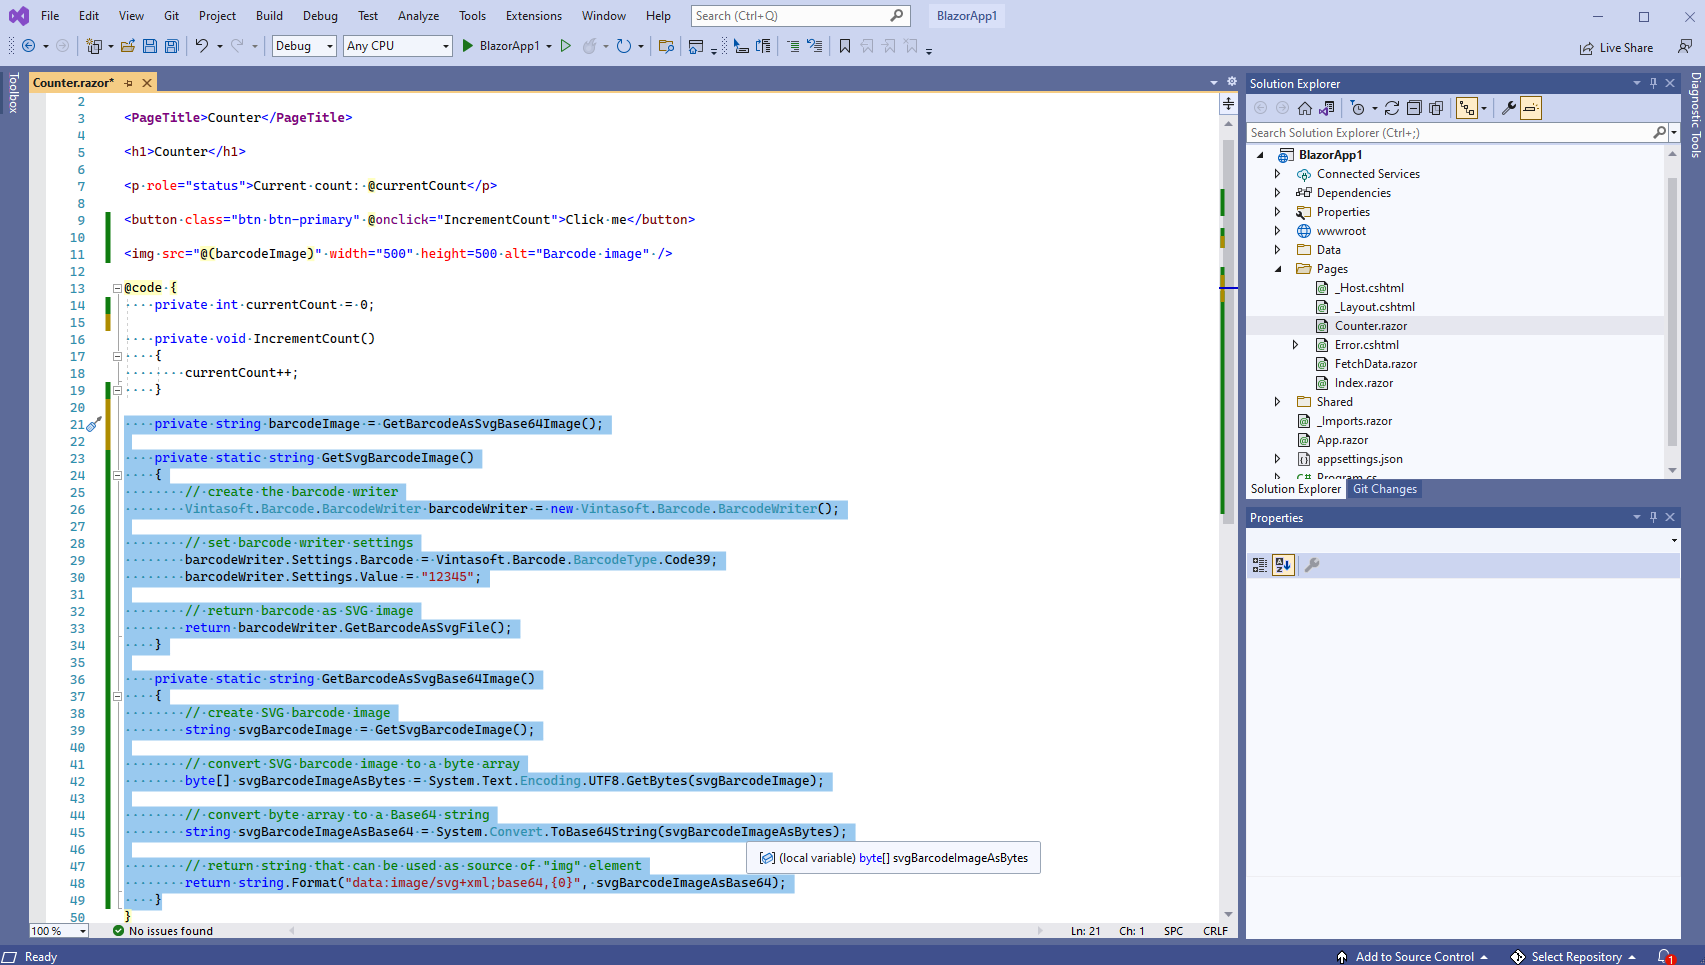Click the Save All icon
Screen dimensions: 1705x965
172,46
